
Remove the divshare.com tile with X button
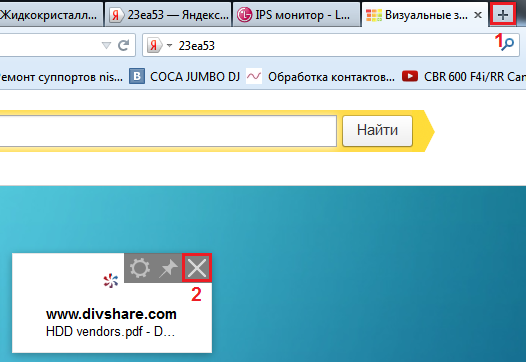pyautogui.click(x=197, y=268)
